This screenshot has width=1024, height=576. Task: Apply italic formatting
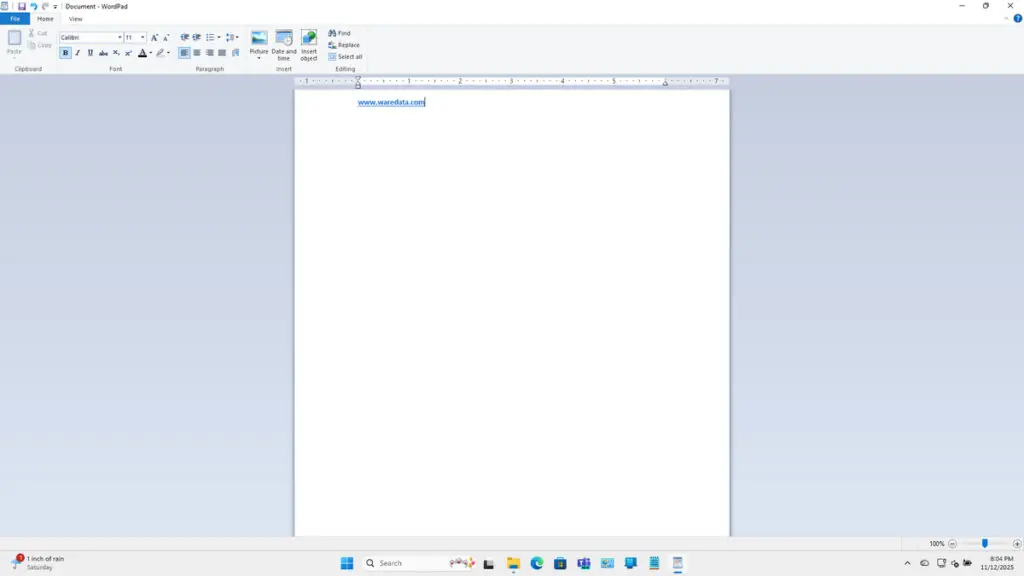coord(77,52)
